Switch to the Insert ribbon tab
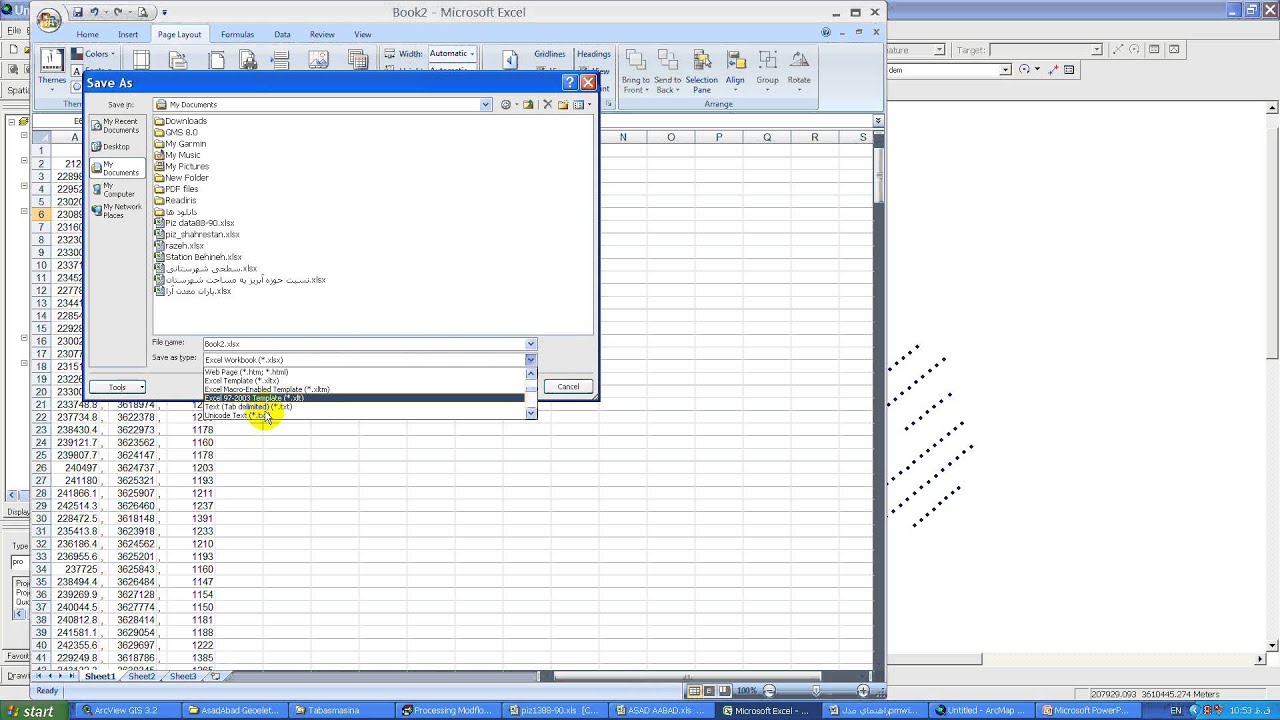Image resolution: width=1280 pixels, height=720 pixels. tap(128, 34)
